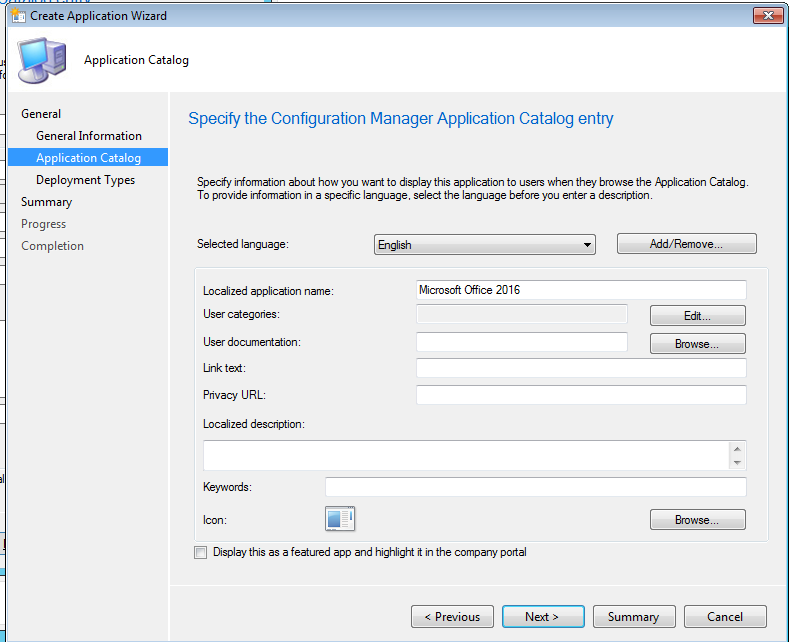Open the Selected language dropdown

coord(484,245)
